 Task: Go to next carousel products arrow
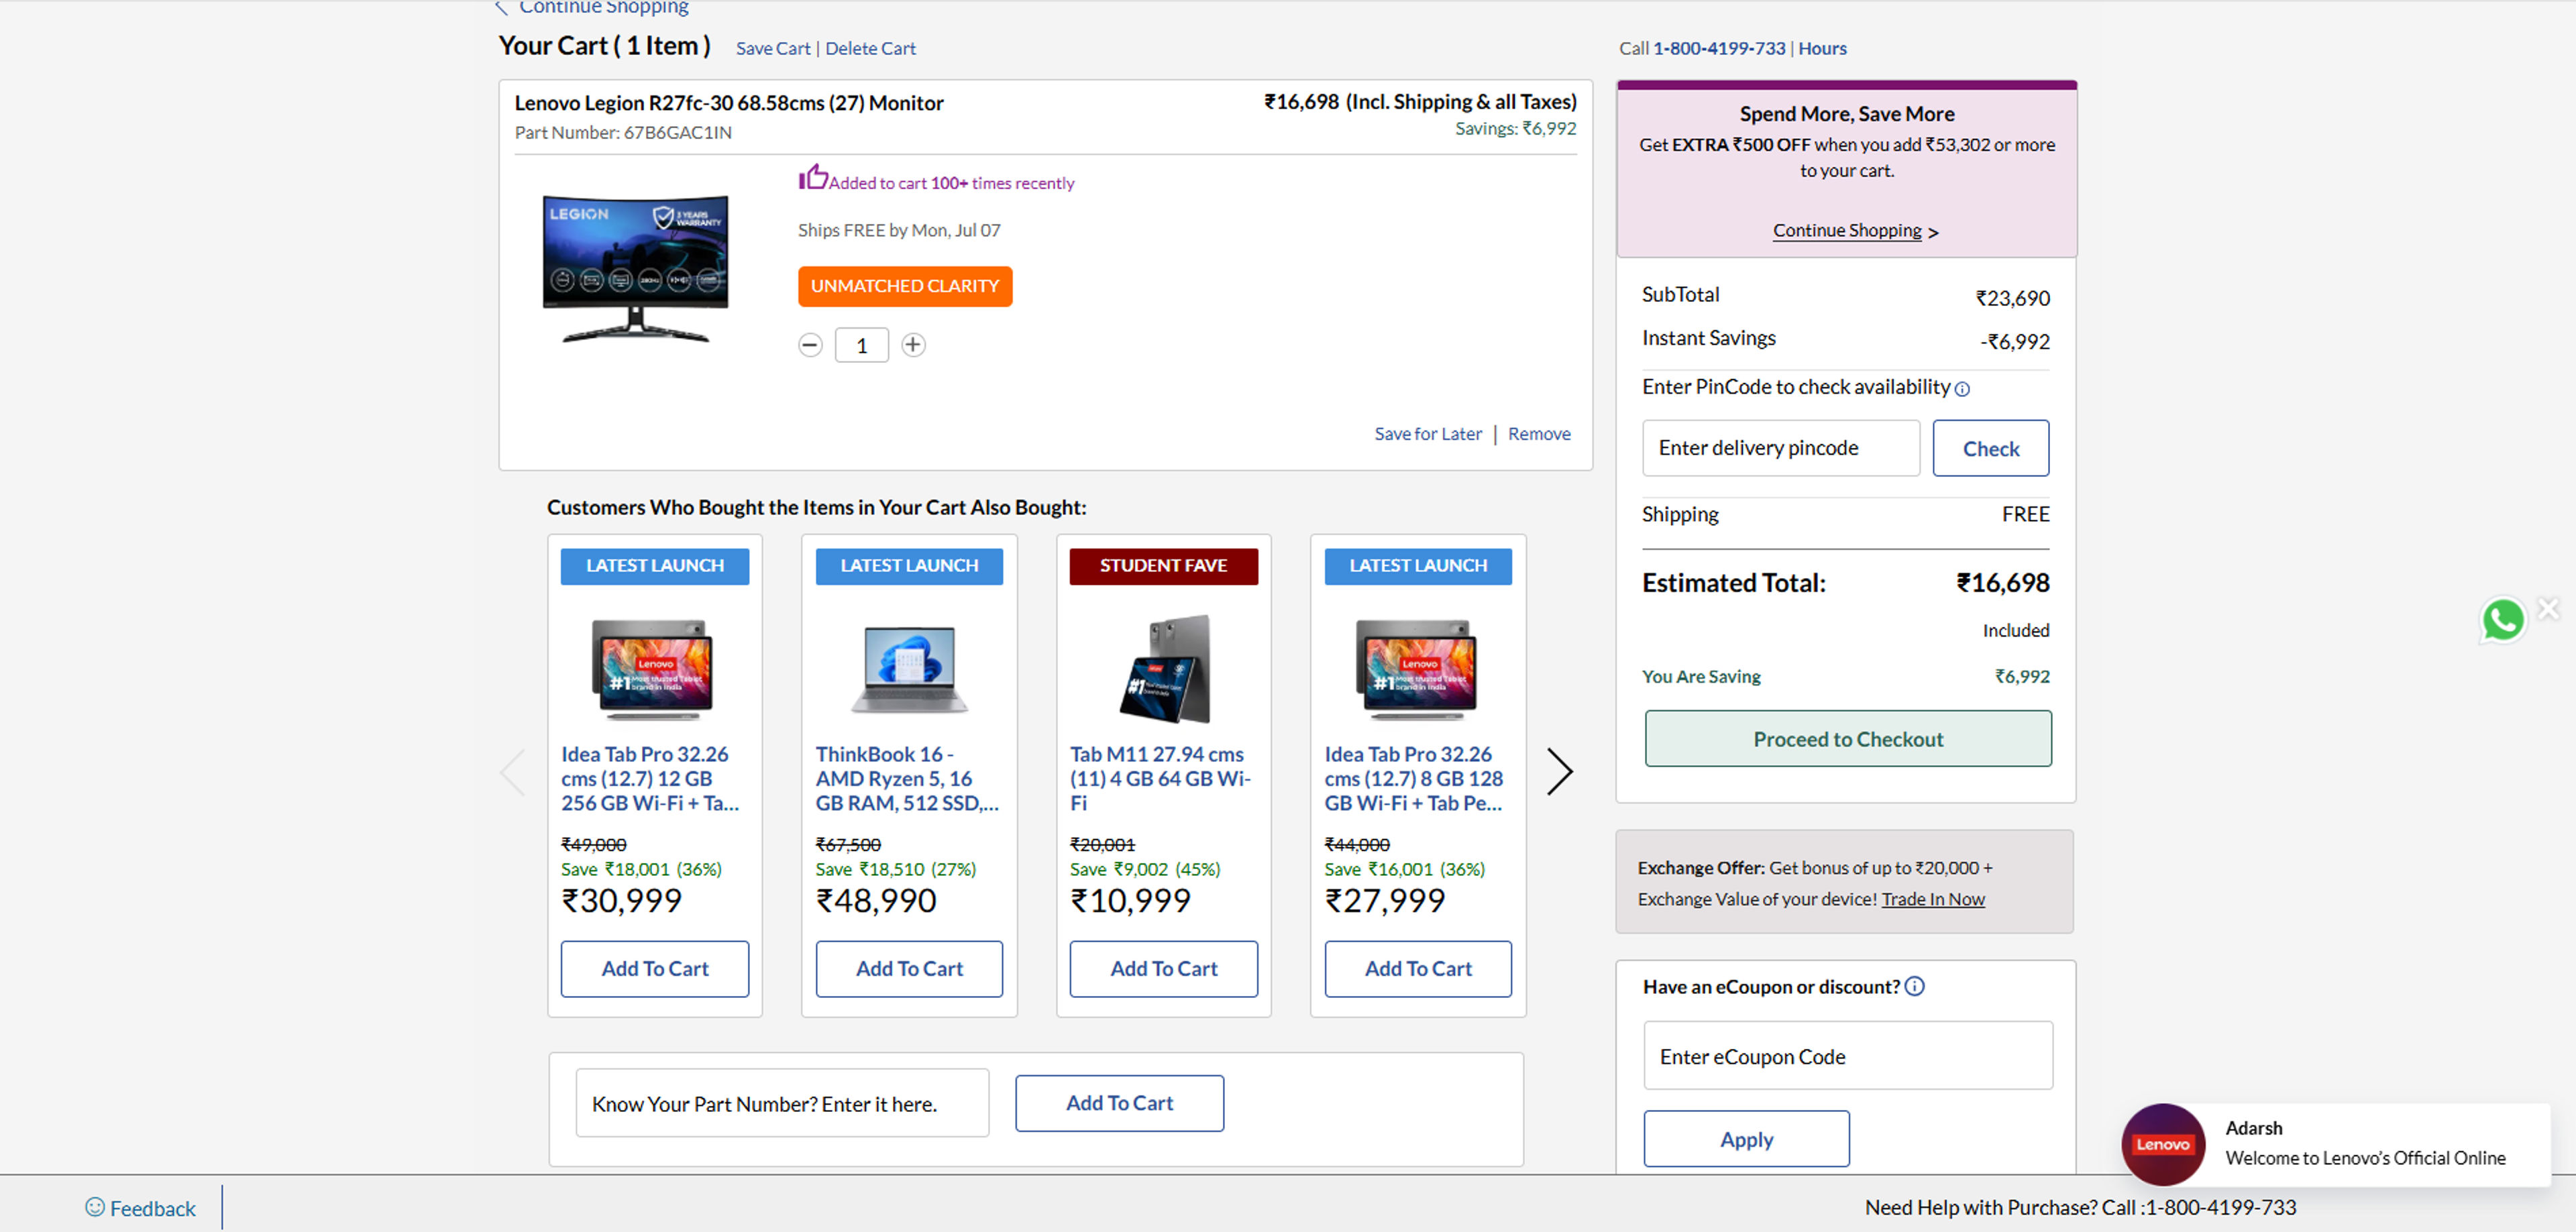[1559, 771]
